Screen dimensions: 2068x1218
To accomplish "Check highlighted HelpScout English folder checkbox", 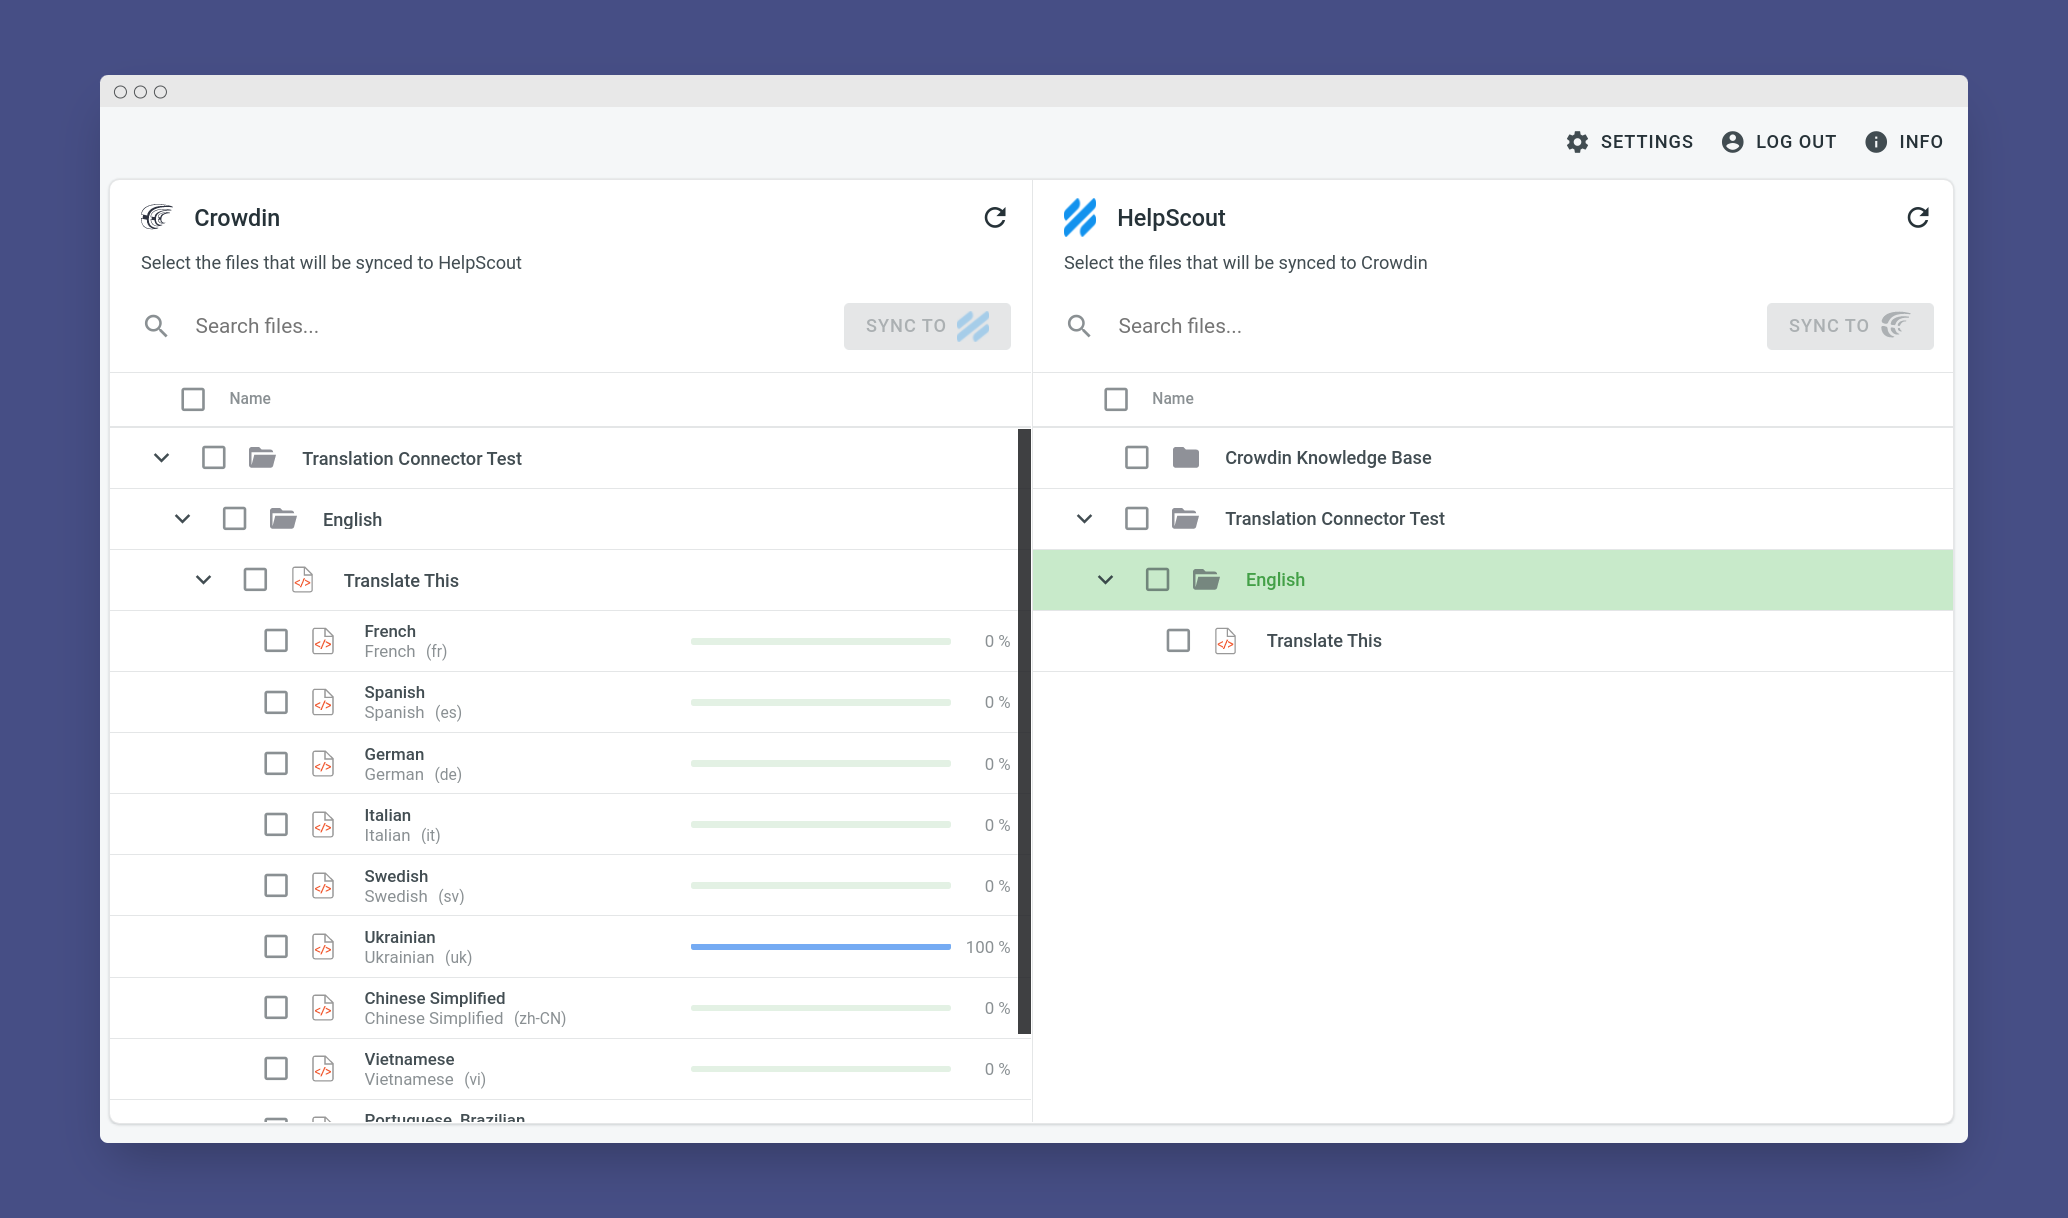I will [1157, 580].
